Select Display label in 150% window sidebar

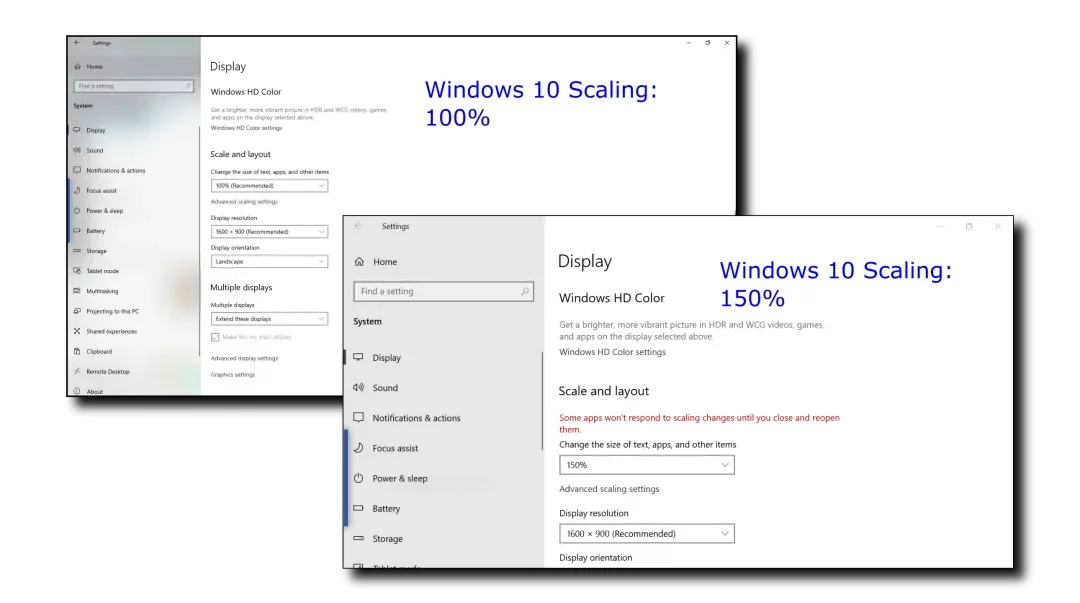pyautogui.click(x=386, y=358)
